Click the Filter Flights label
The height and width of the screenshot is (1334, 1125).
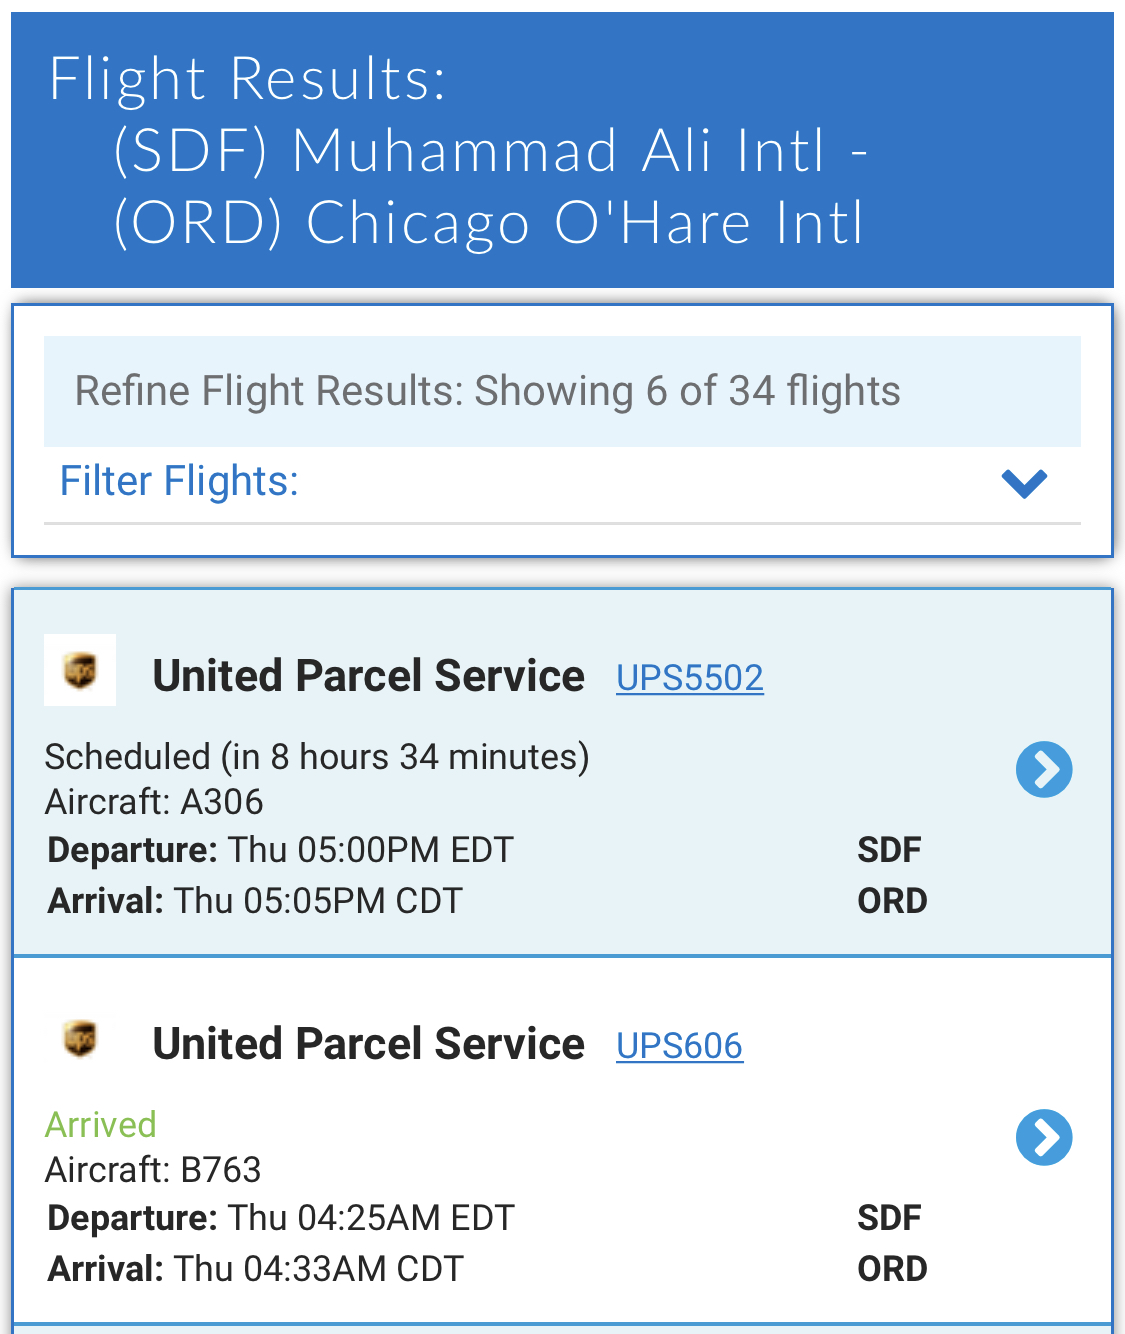coord(179,482)
